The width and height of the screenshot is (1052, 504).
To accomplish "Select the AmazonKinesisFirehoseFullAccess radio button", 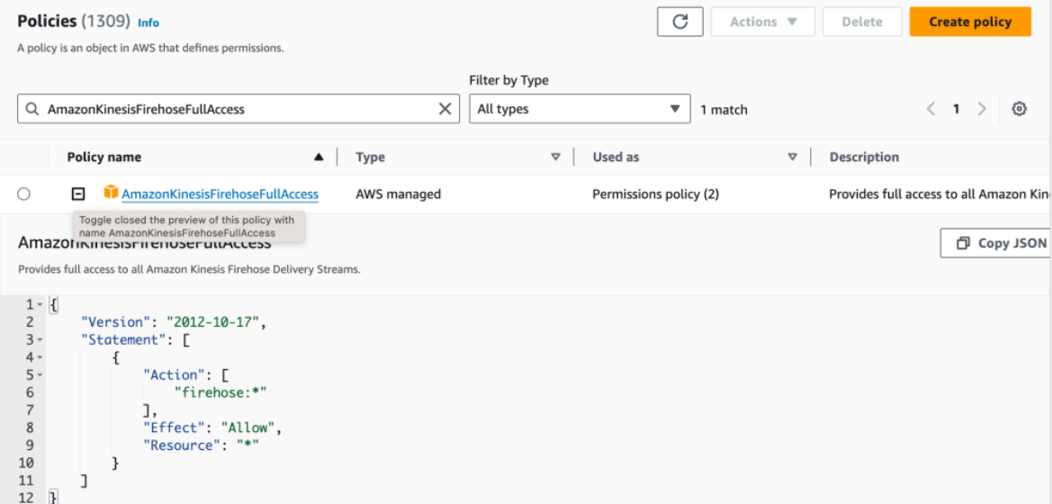I will click(24, 194).
